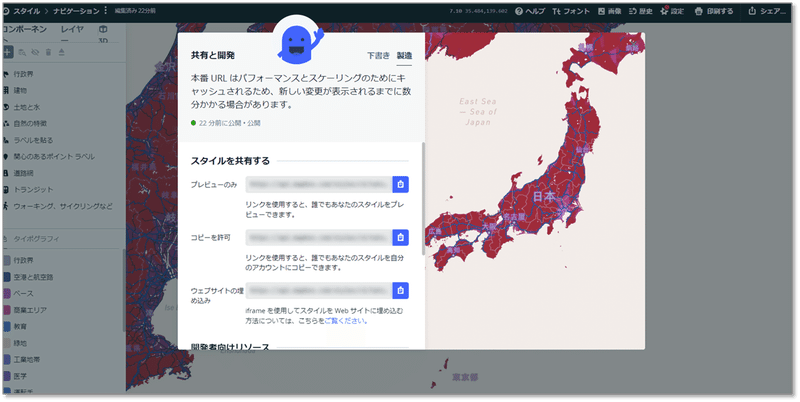Viewport: 800px width, 402px height.
Task: Click the share dialog scrollbar
Action: pos(423,199)
